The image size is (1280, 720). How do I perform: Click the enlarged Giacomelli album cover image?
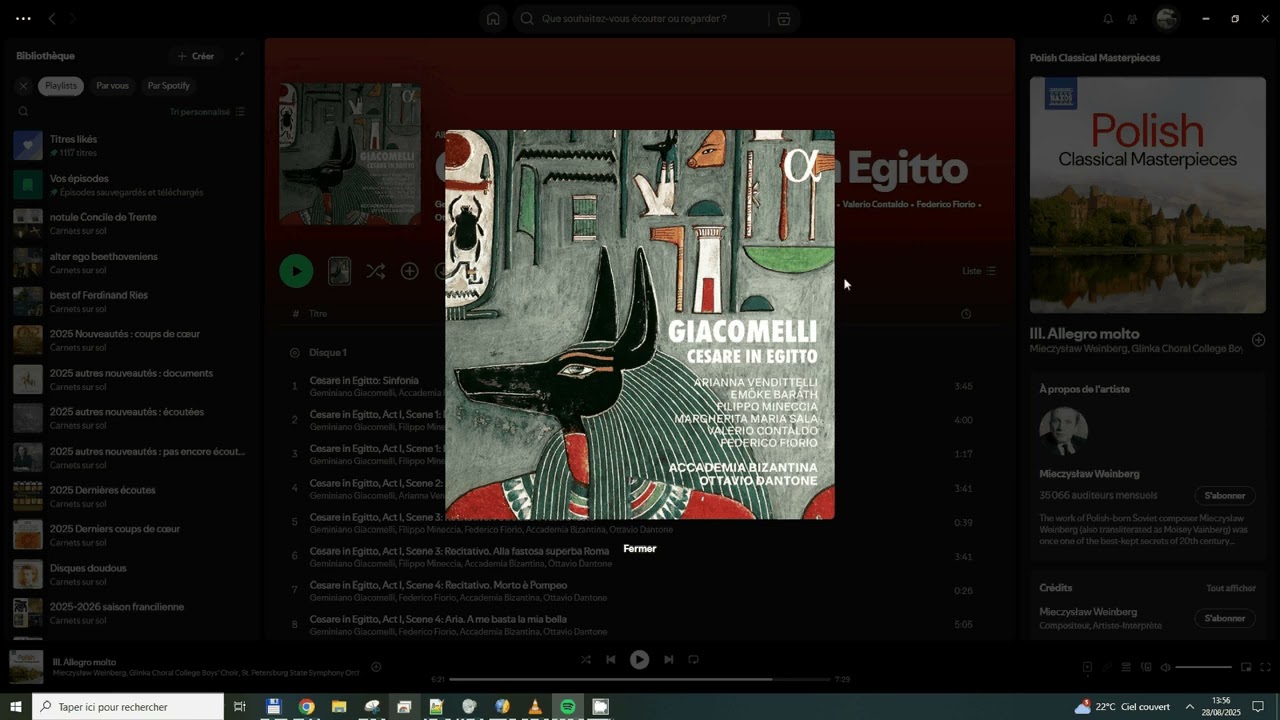coord(640,324)
